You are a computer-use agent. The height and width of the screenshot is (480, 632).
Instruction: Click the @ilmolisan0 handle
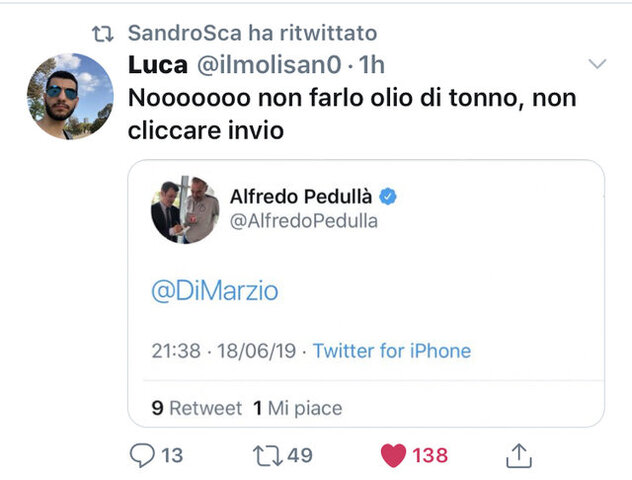pos(272,66)
